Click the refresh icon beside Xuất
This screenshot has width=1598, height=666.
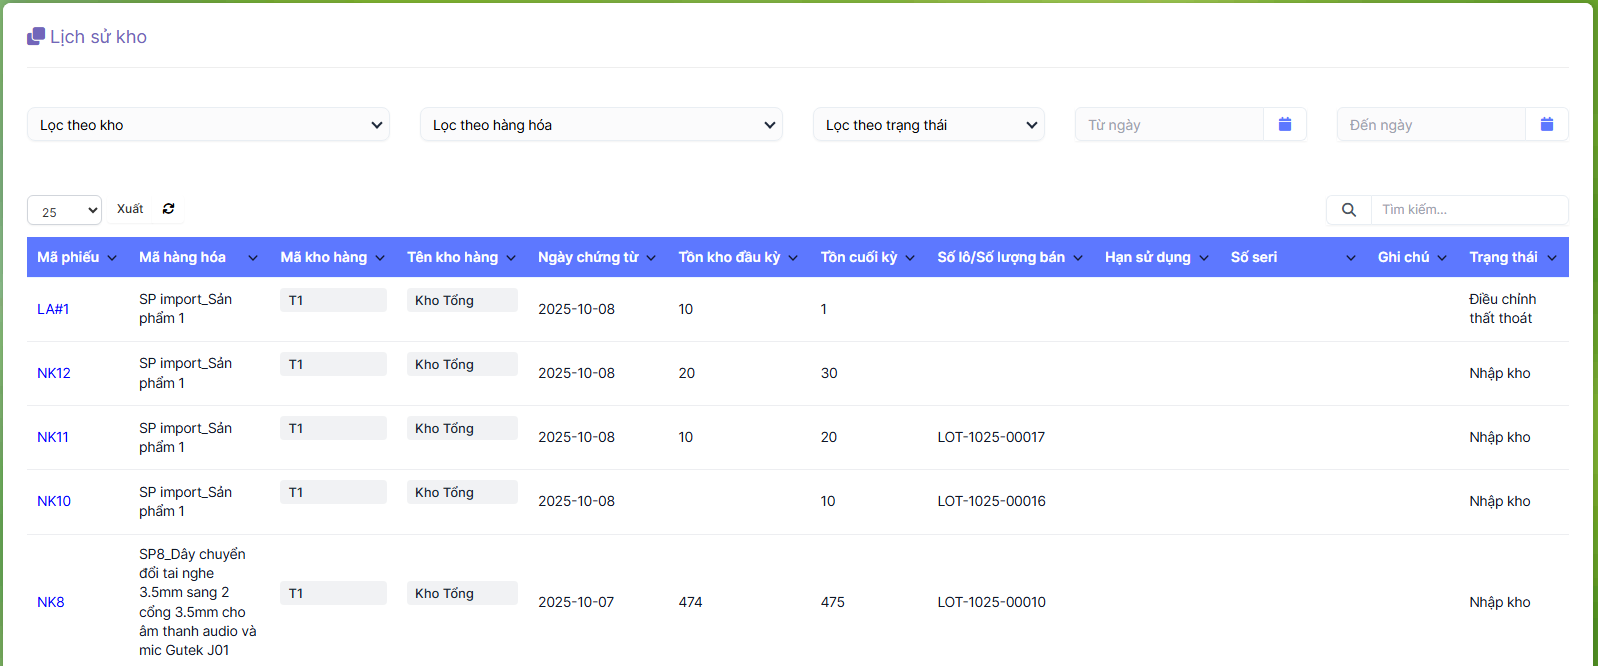pyautogui.click(x=168, y=209)
